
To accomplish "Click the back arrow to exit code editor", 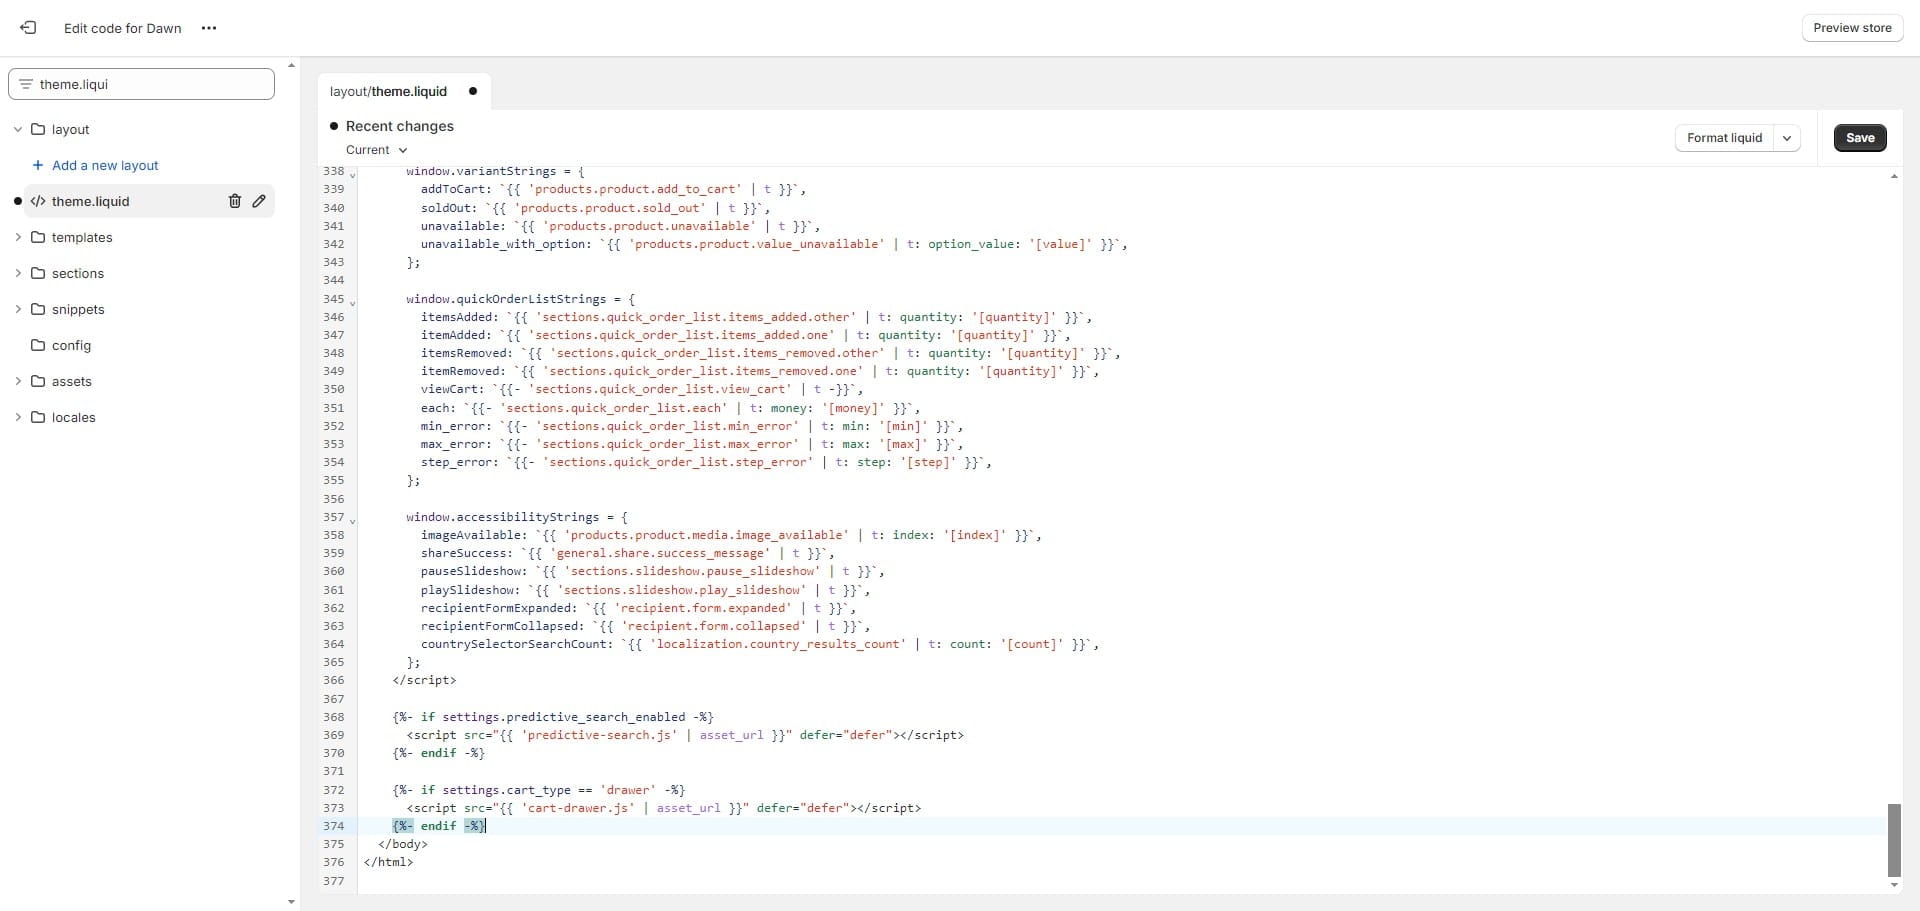I will click(x=28, y=27).
